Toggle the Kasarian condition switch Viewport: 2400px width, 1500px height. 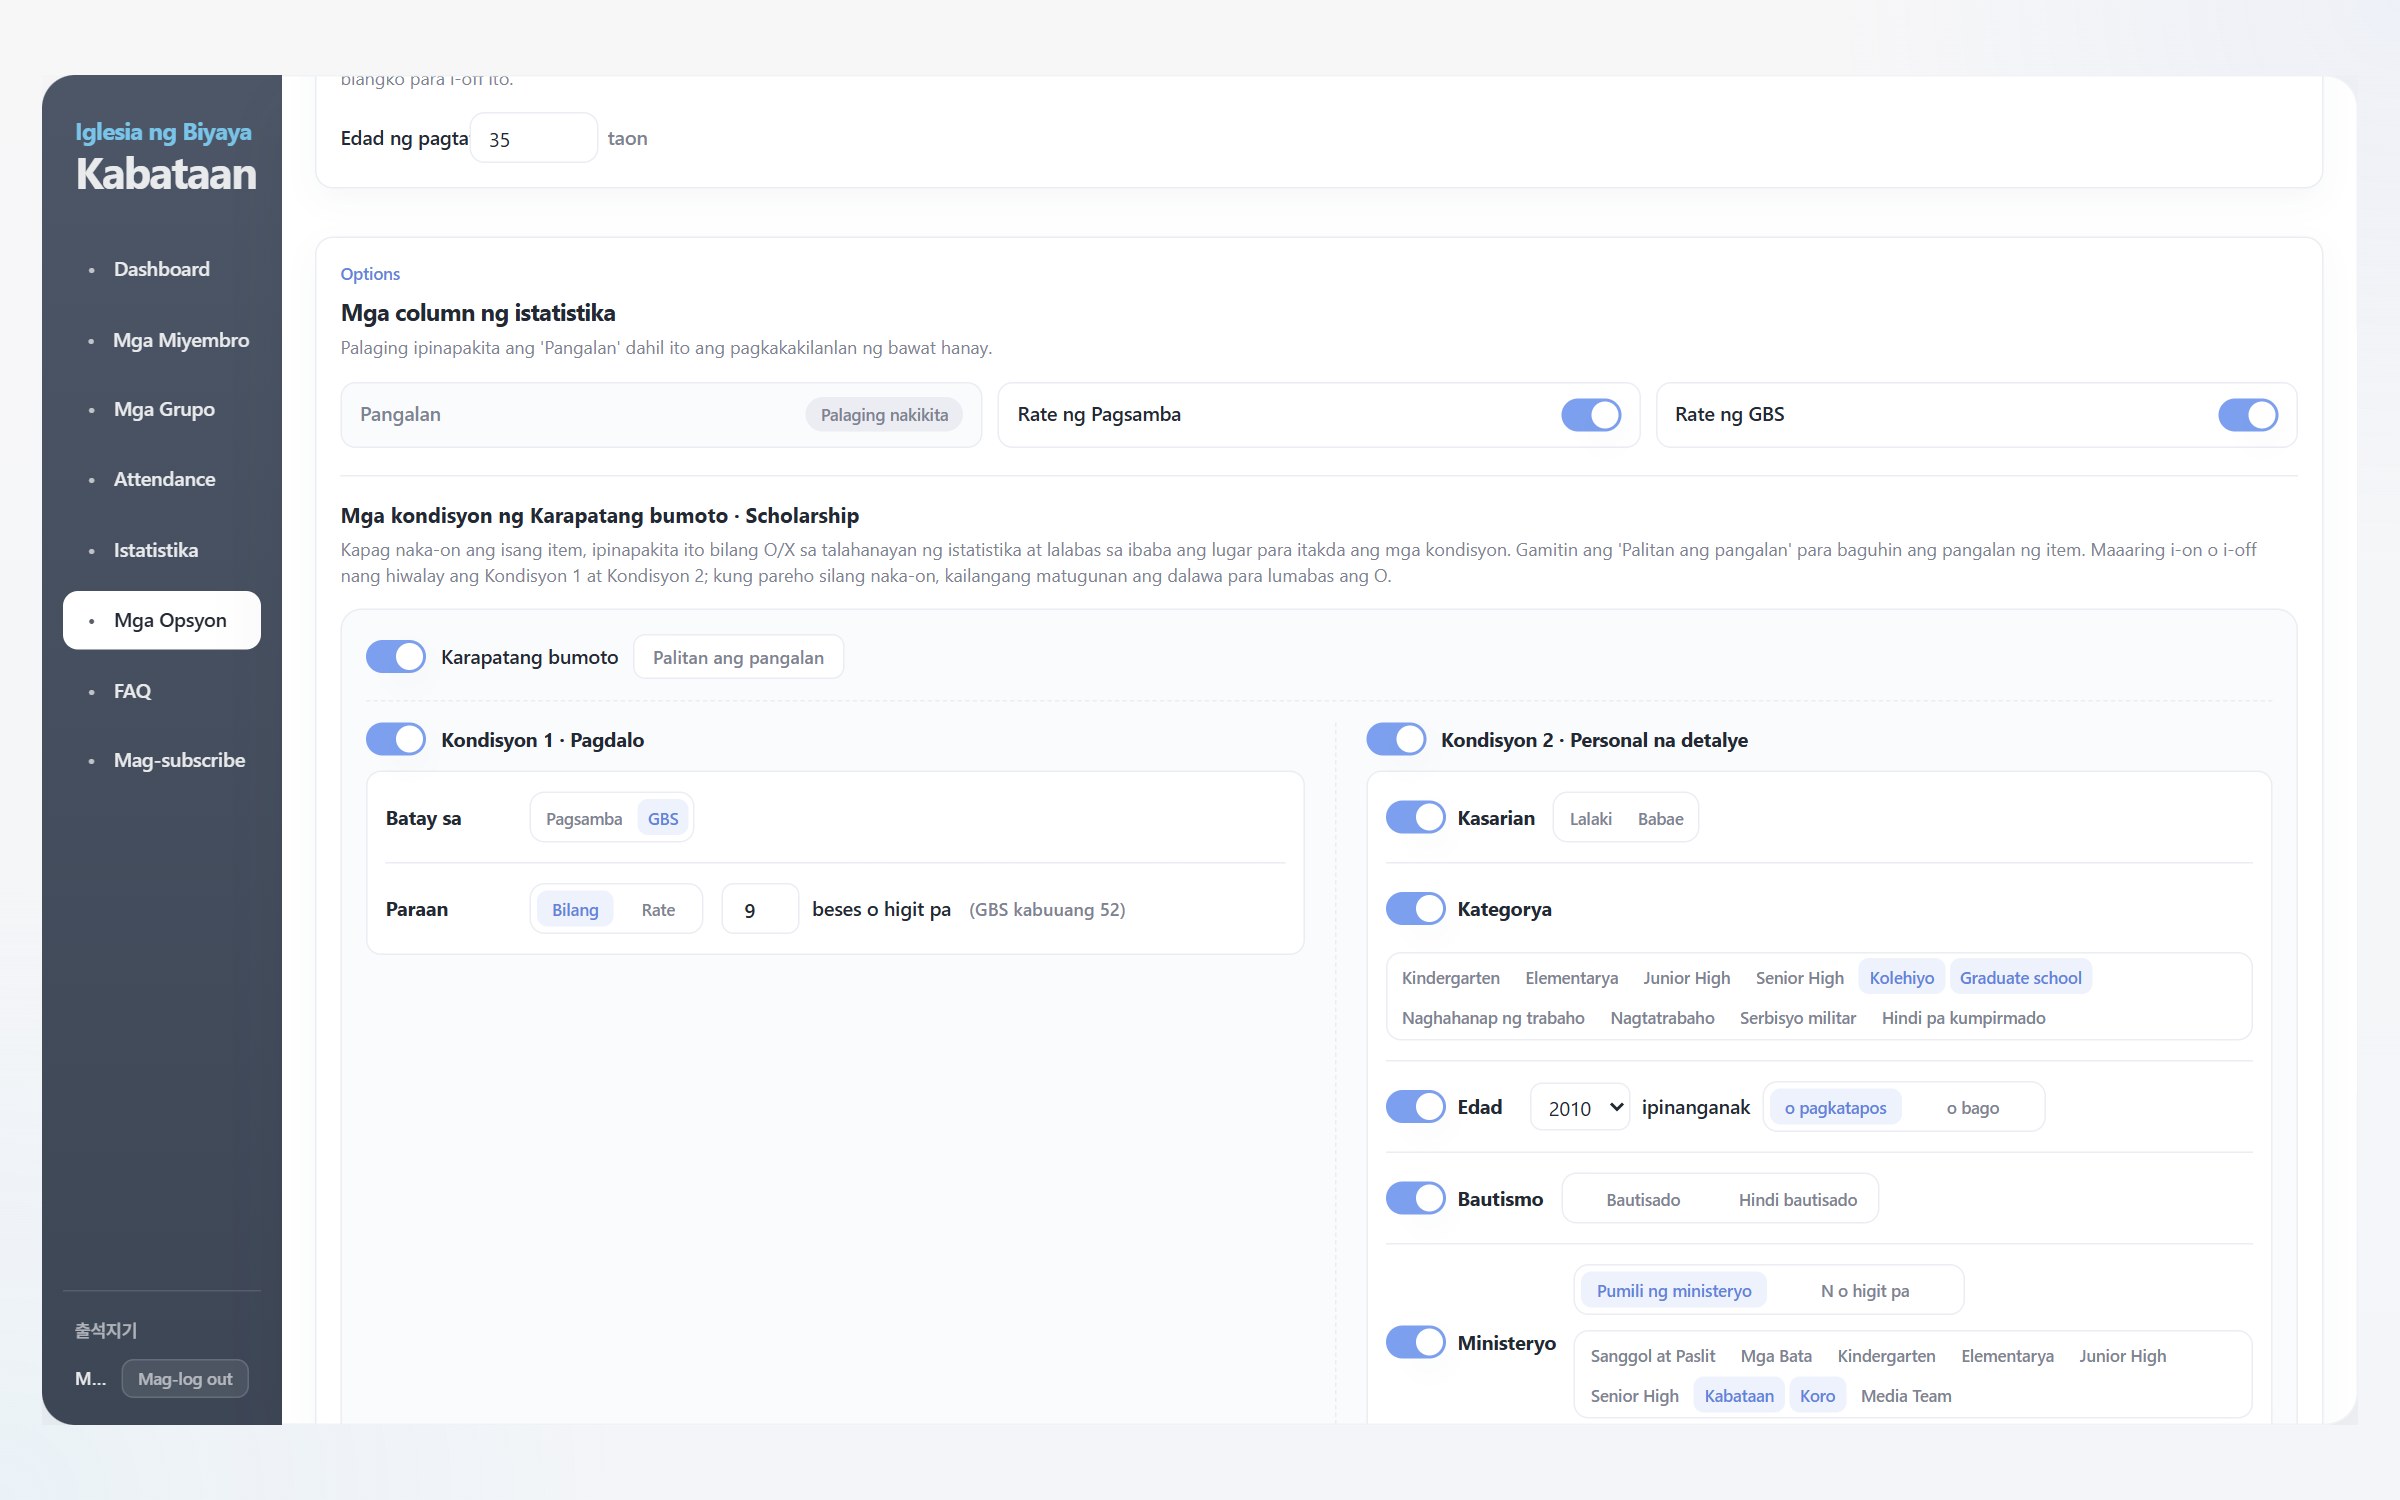point(1415,818)
